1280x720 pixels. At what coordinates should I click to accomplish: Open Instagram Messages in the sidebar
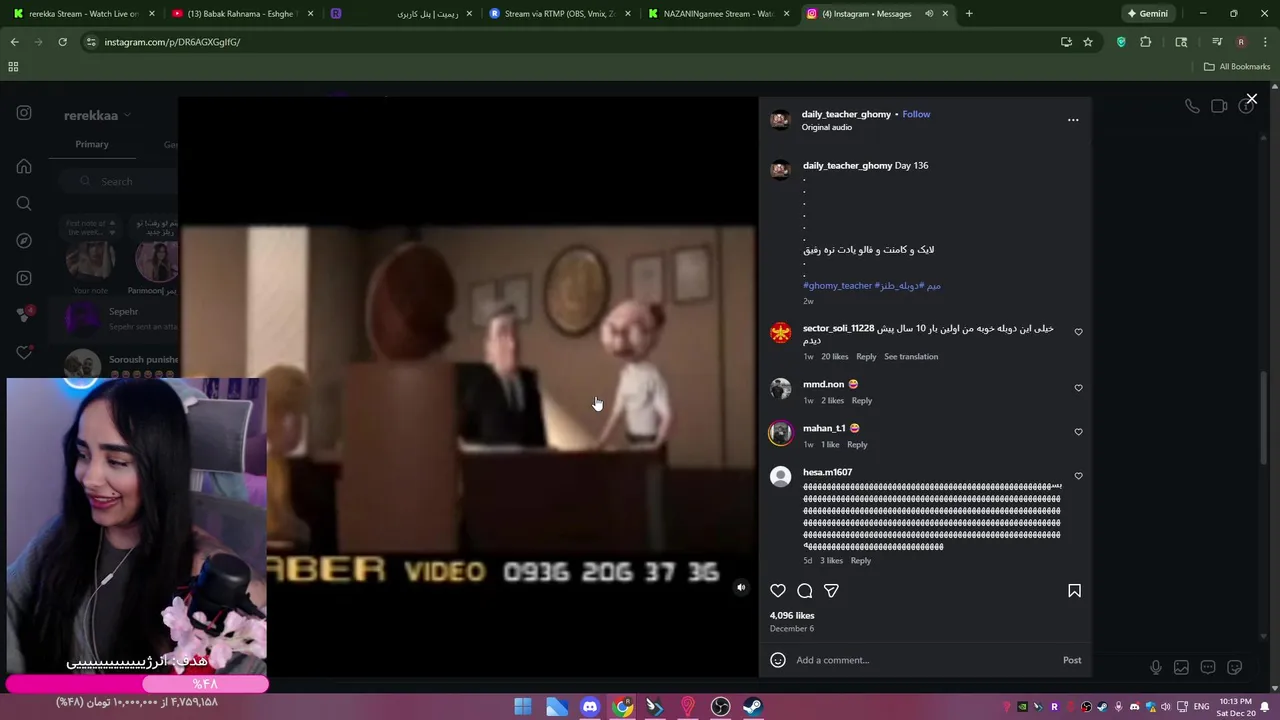tap(24, 315)
